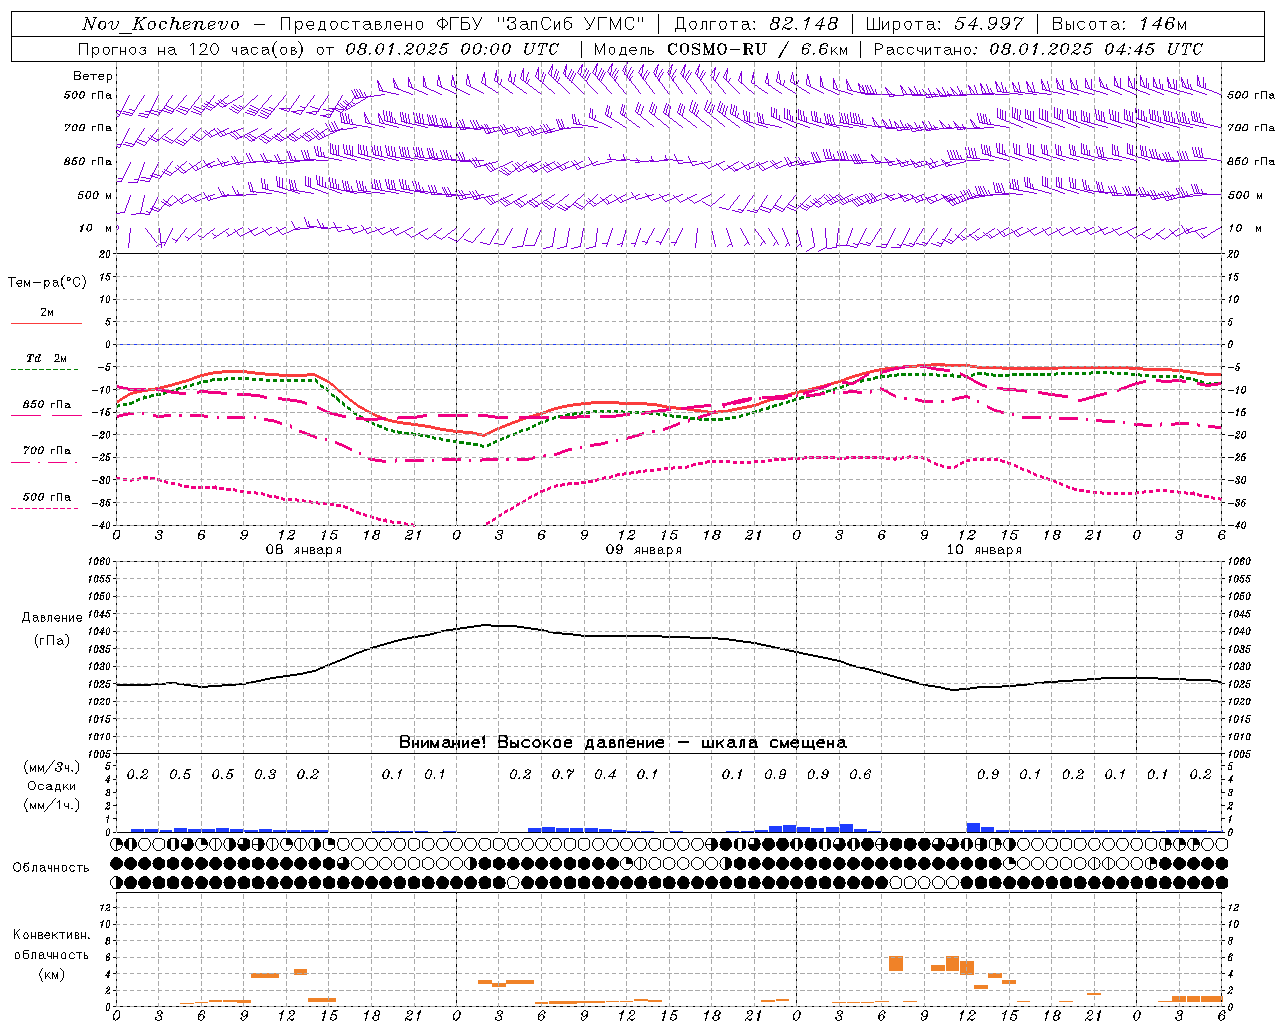This screenshot has height=1024, width=1280.
Task: Click the high pressure warning text
Action: (x=622, y=742)
